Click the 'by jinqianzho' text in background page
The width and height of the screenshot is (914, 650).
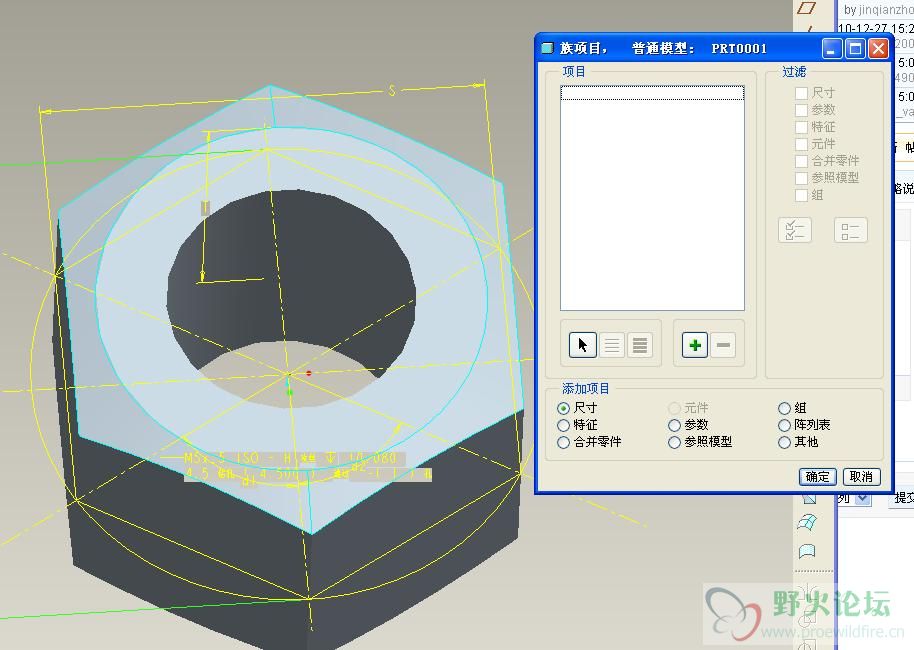pos(878,10)
